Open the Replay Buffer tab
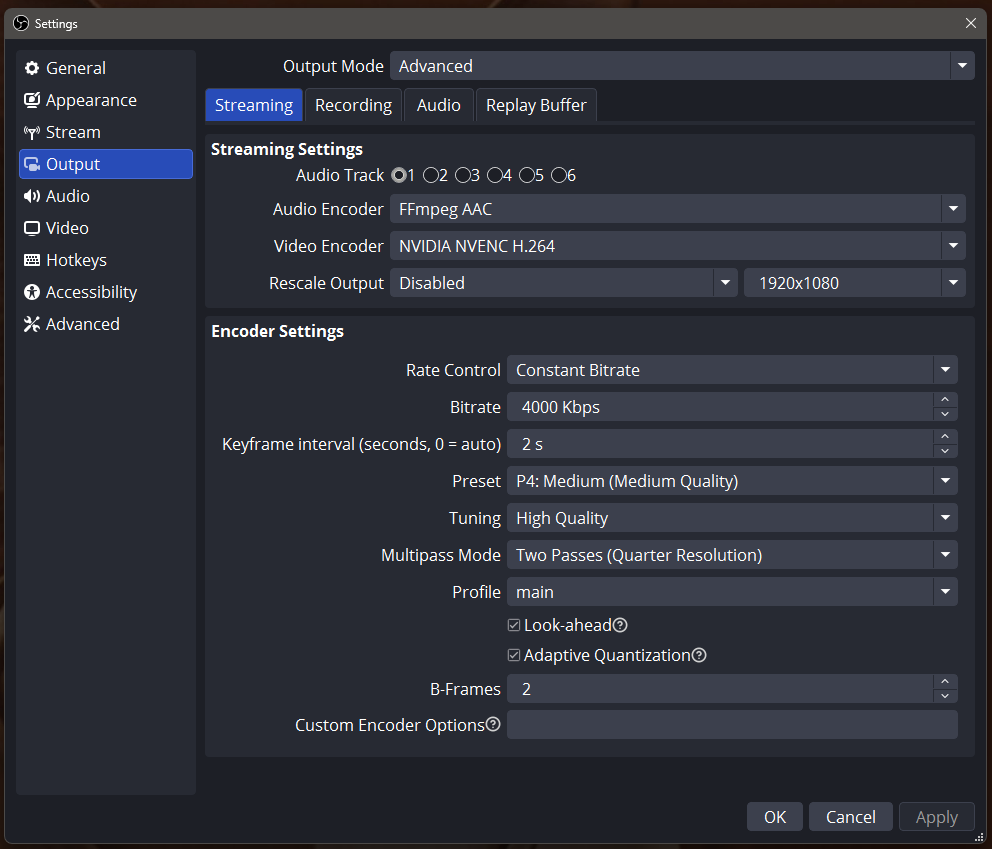Screen dimensions: 992x849 [536, 105]
